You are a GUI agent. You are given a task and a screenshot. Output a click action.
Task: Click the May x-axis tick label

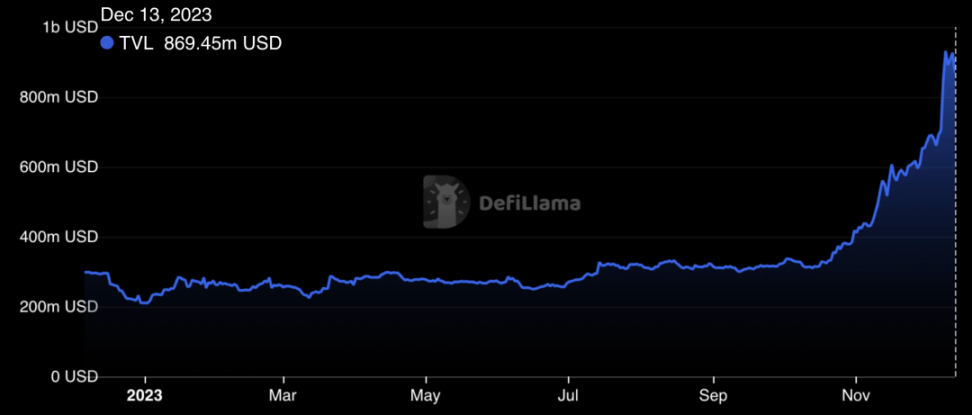(x=426, y=396)
